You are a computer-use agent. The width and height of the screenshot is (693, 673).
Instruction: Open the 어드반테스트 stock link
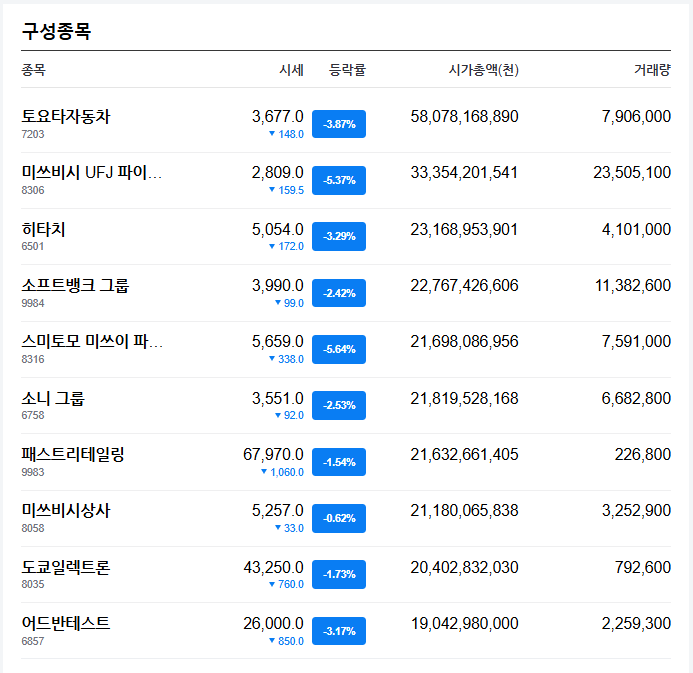(x=65, y=624)
